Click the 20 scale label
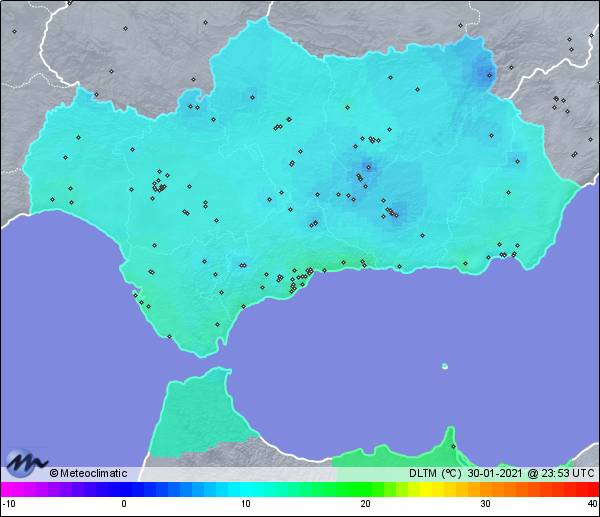This screenshot has width=600, height=517. tap(365, 503)
